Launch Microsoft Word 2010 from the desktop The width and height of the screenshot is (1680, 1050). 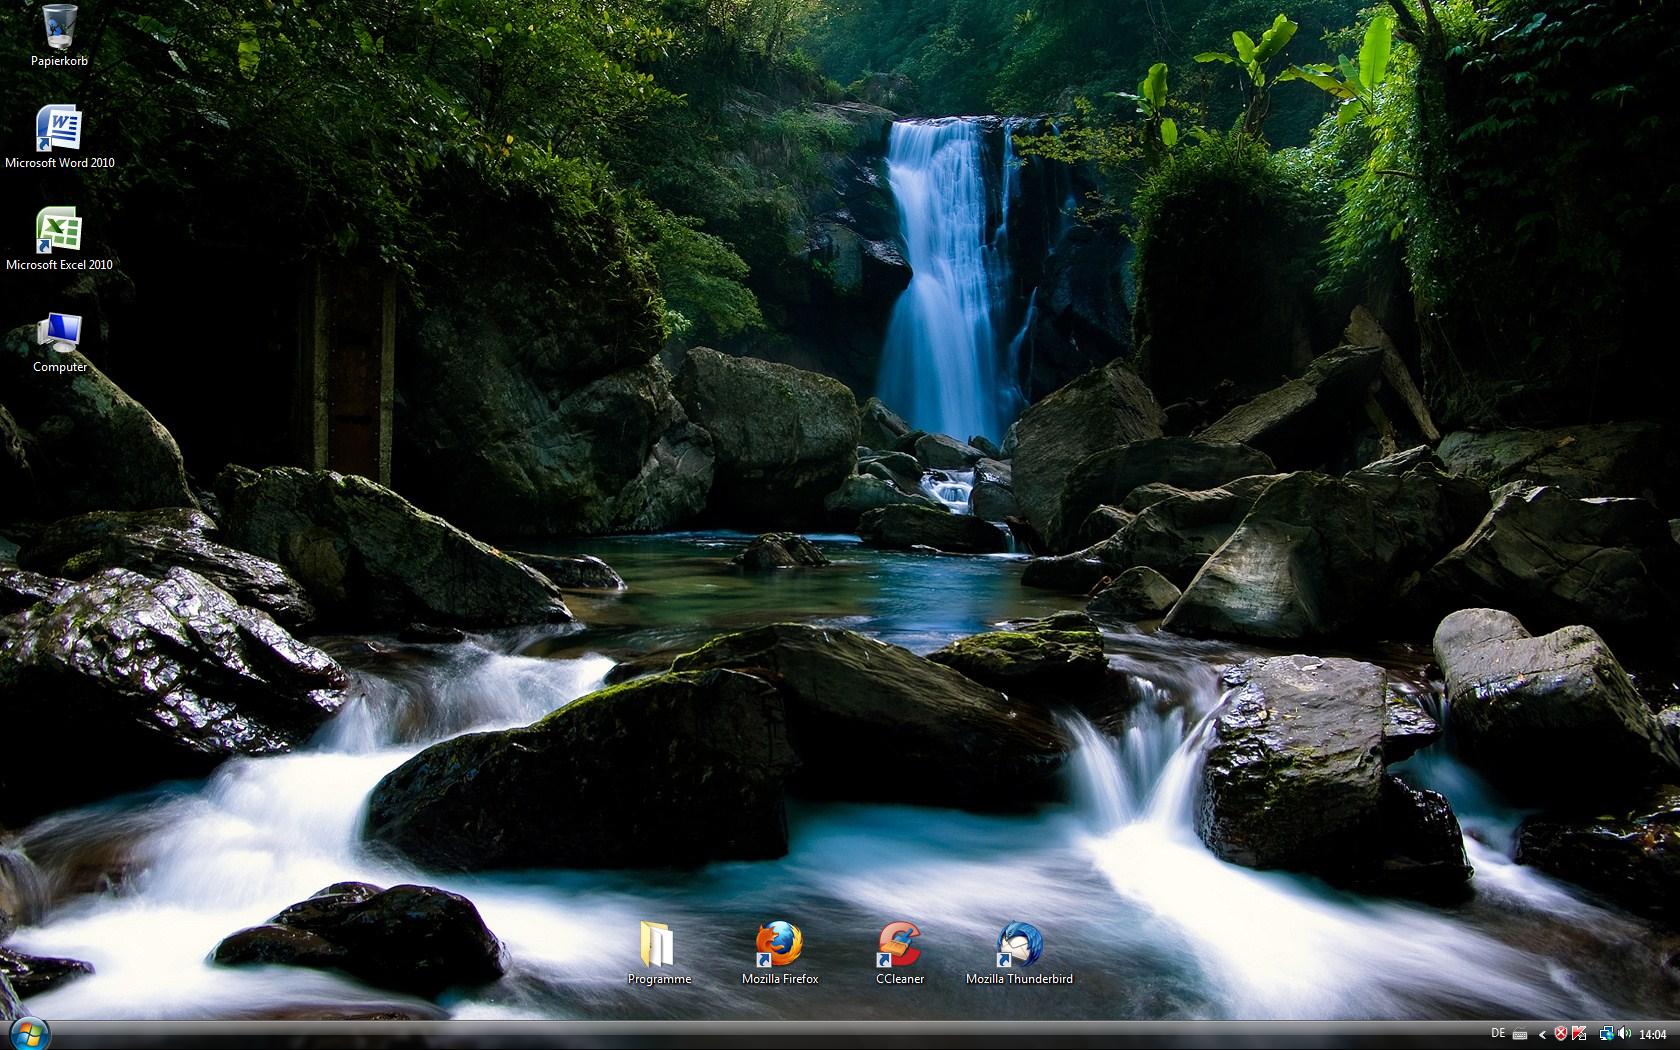pyautogui.click(x=60, y=125)
